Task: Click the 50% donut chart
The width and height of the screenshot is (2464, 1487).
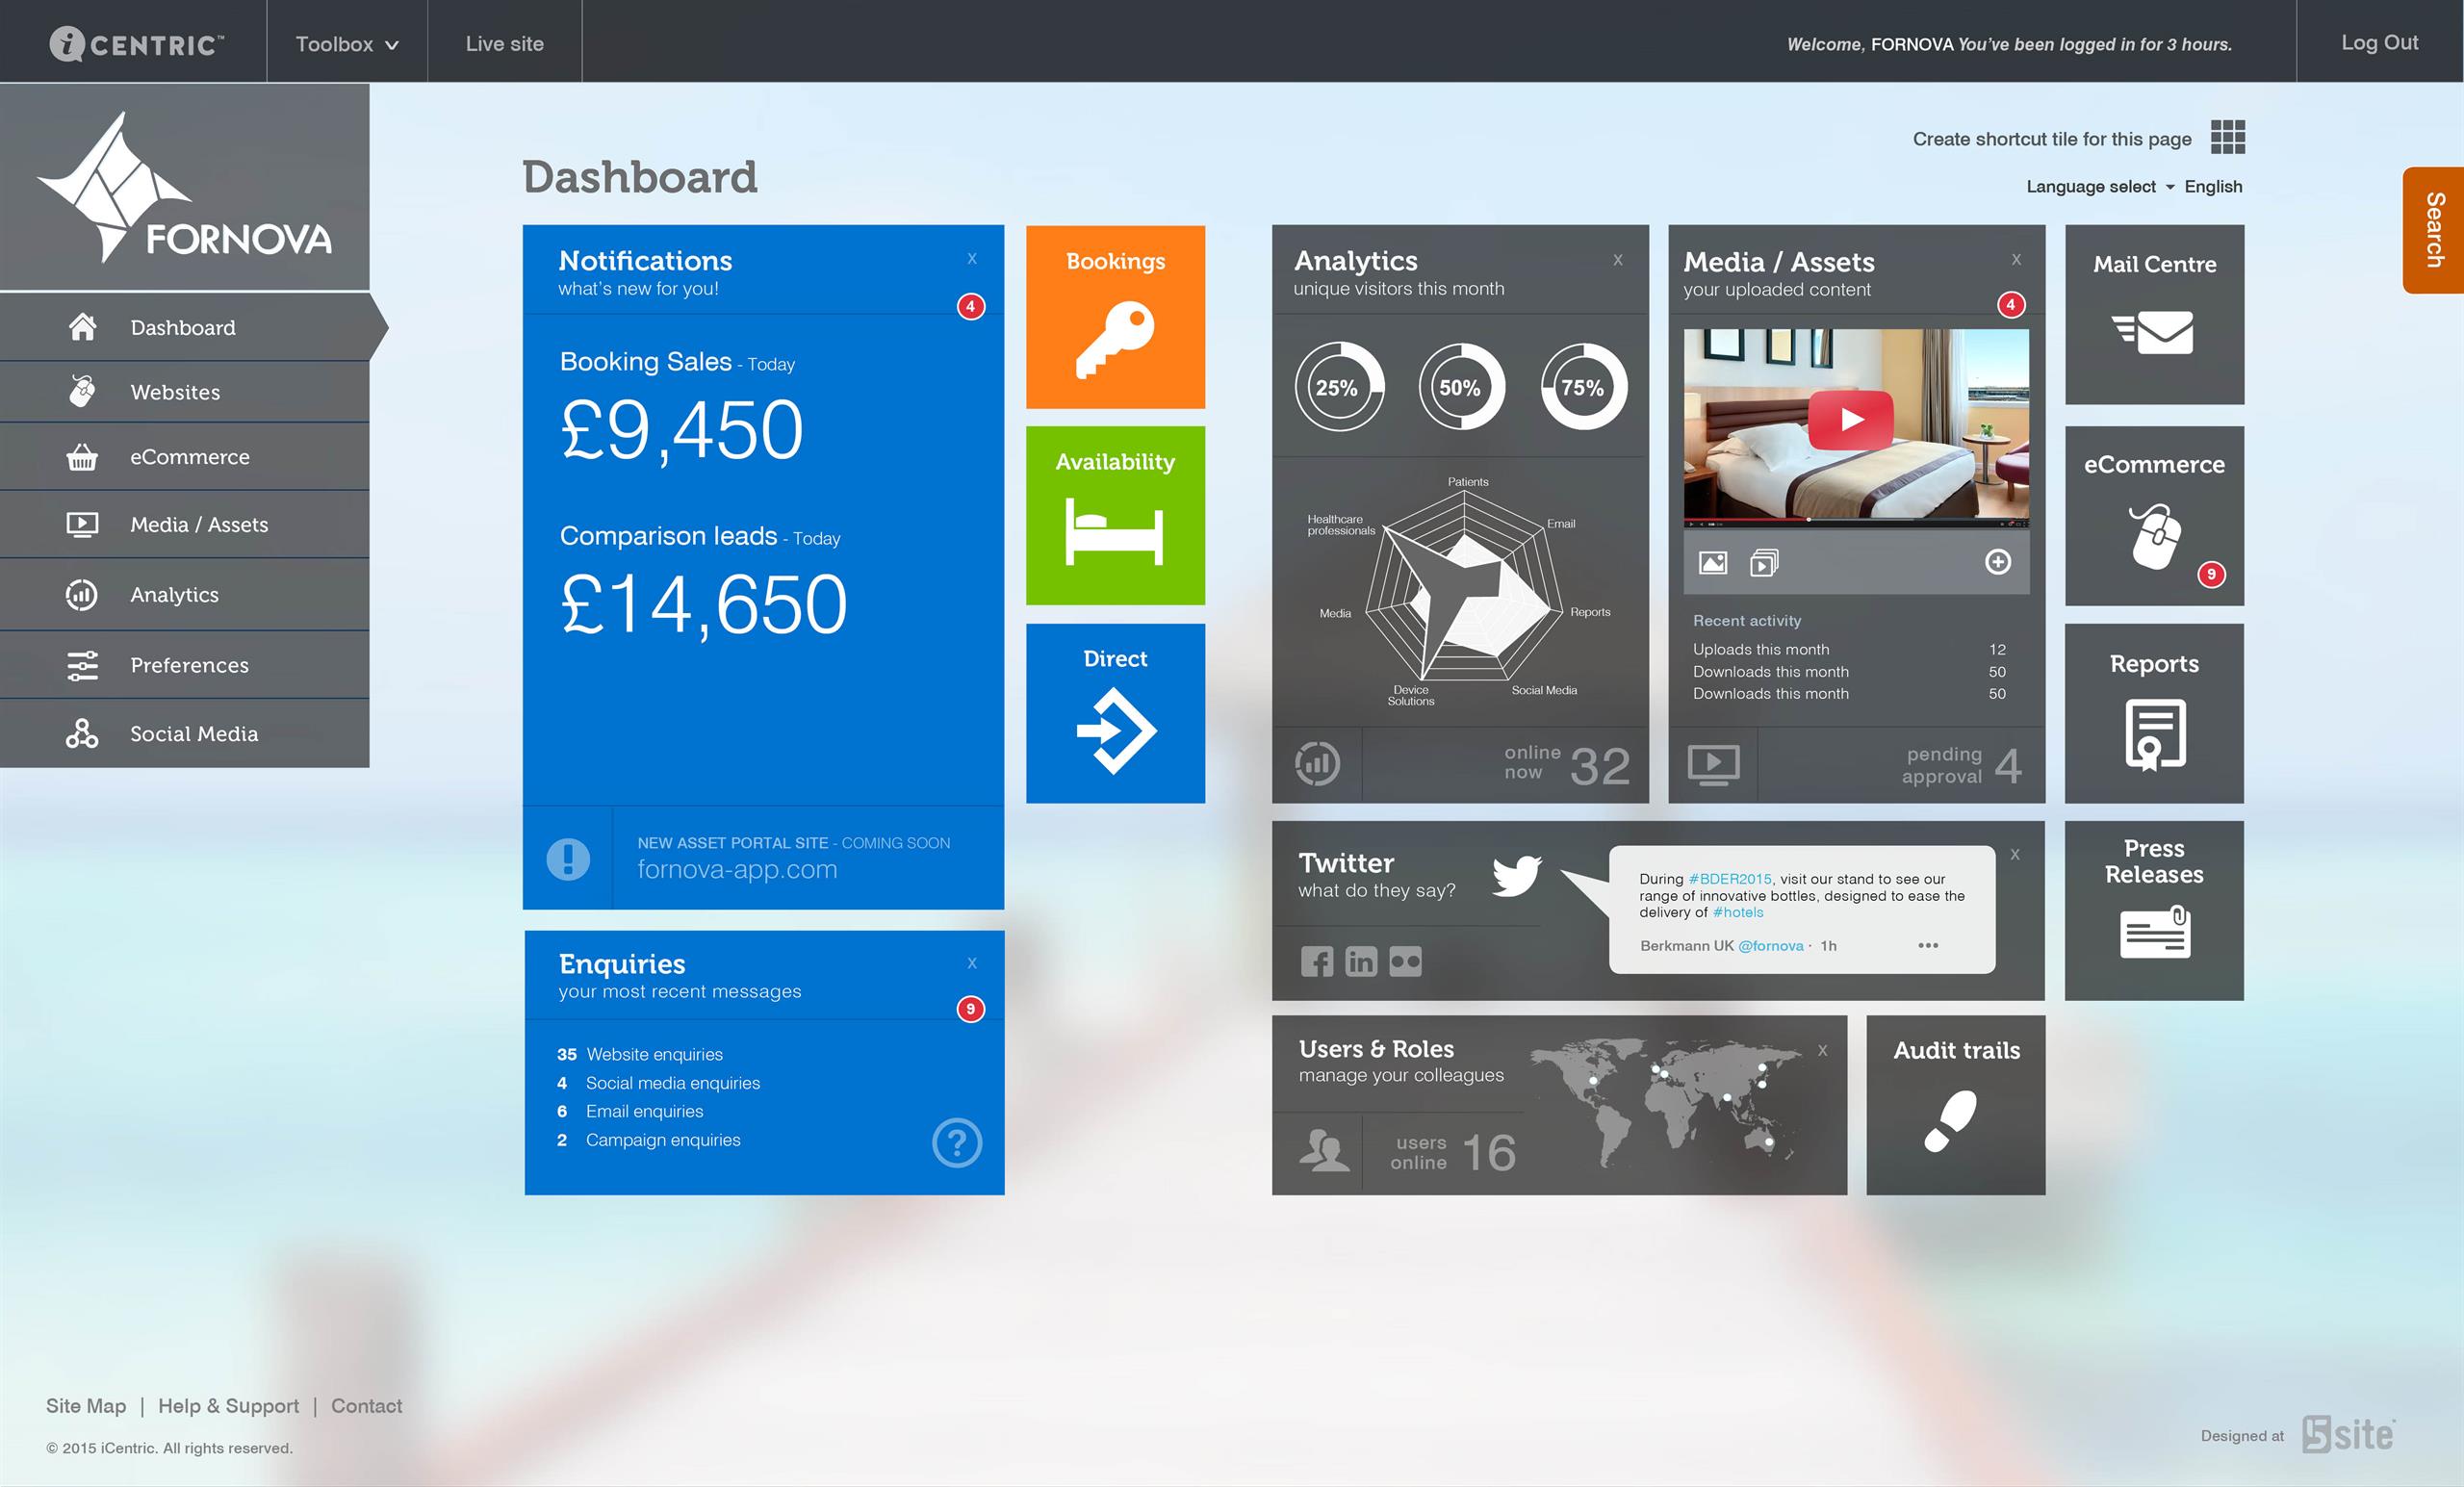Action: coord(1461,387)
